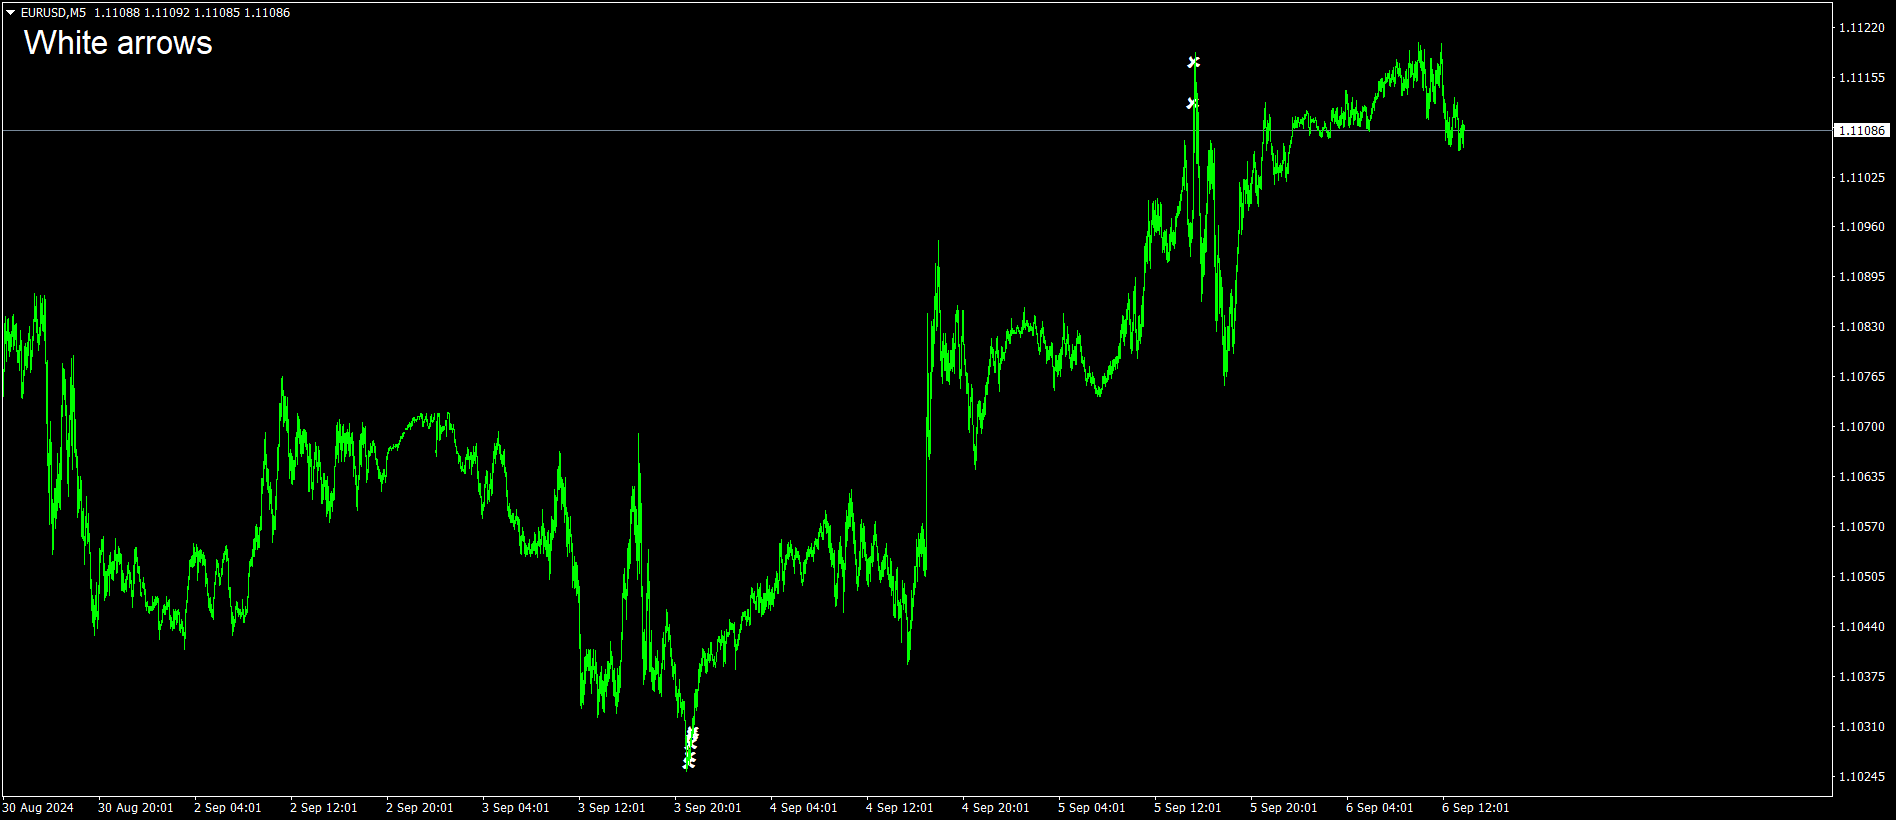The image size is (1896, 820).
Task: Click the "2 Sep 04:01" time axis label
Action: click(228, 808)
